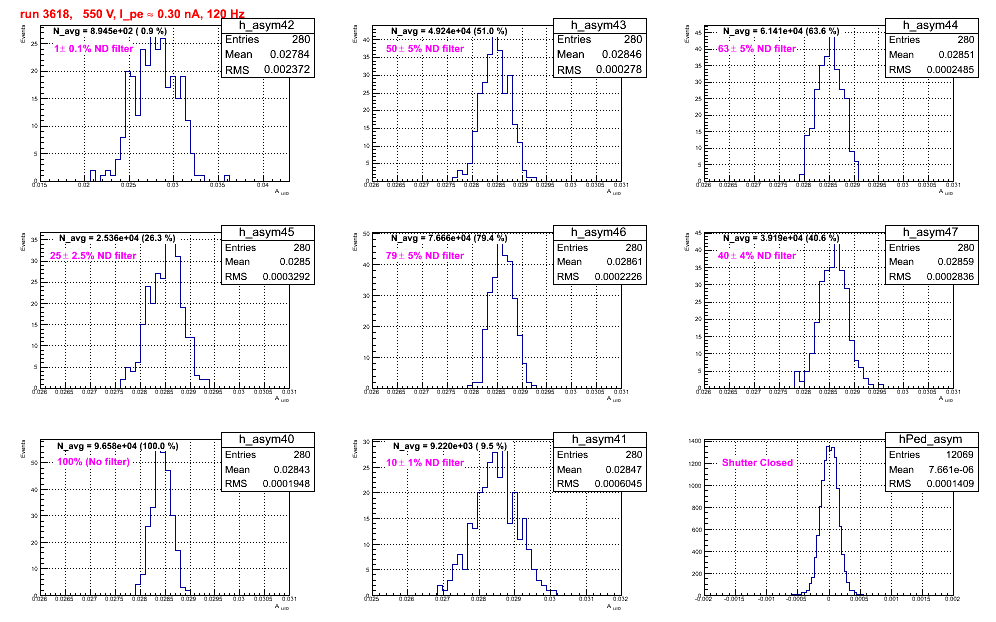Select the h_asym40 stats box title
The width and height of the screenshot is (996, 622).
point(267,439)
